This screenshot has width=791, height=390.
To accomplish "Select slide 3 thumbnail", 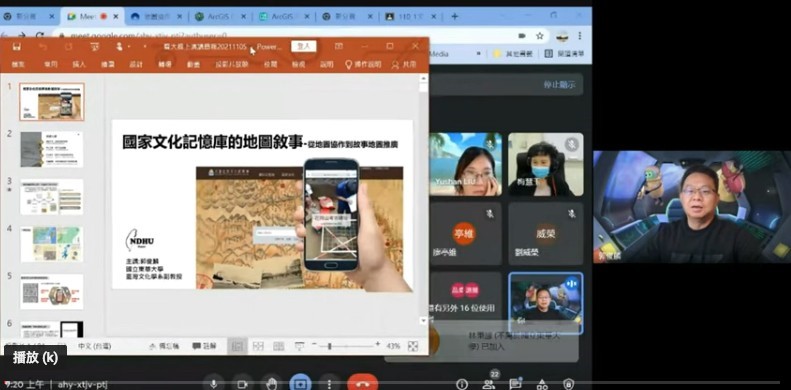I will 52,197.
